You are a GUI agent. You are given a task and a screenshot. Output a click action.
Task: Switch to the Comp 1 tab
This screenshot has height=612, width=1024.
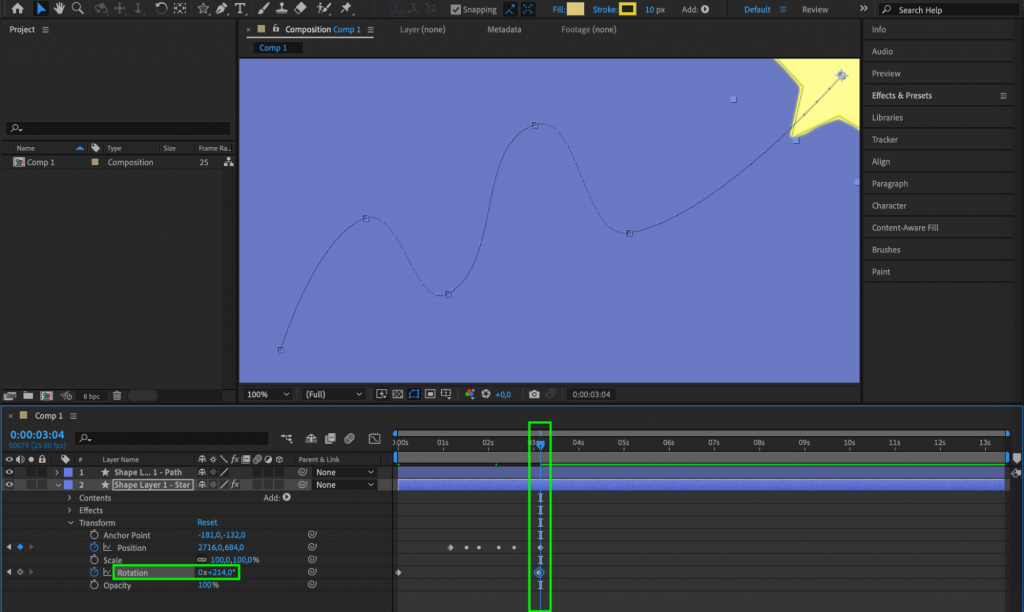point(275,47)
